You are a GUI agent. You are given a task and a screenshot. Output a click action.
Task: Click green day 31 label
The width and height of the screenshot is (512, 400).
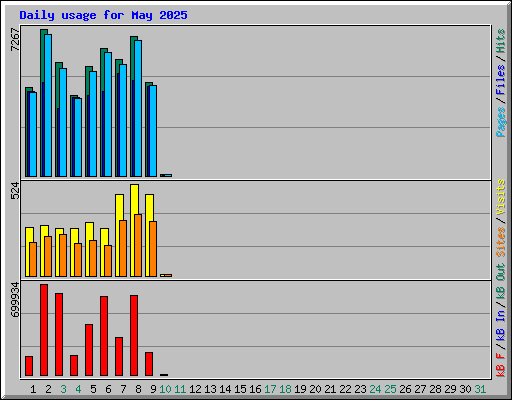point(480,389)
